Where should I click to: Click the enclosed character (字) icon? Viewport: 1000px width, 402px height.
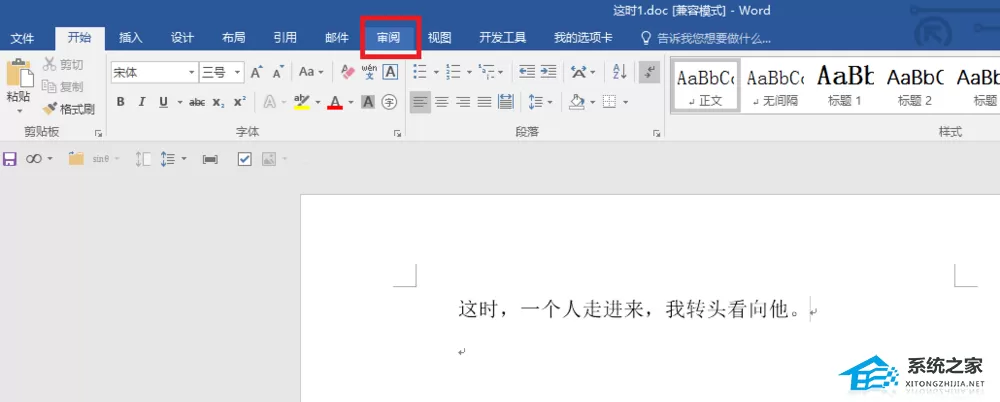coord(389,101)
